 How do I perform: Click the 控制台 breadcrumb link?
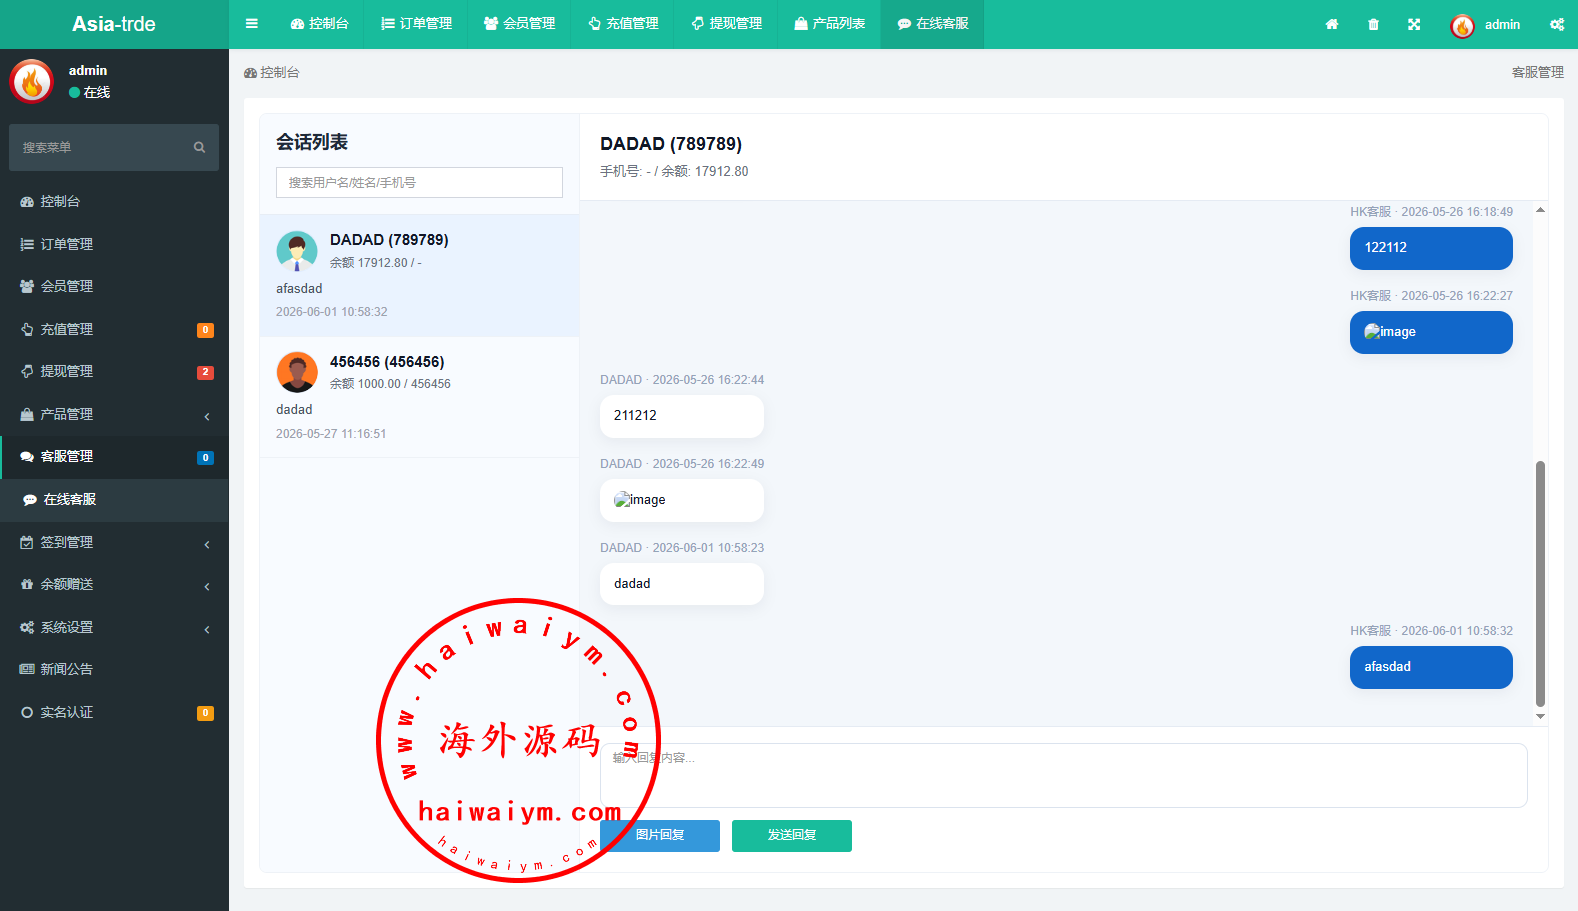[x=272, y=72]
